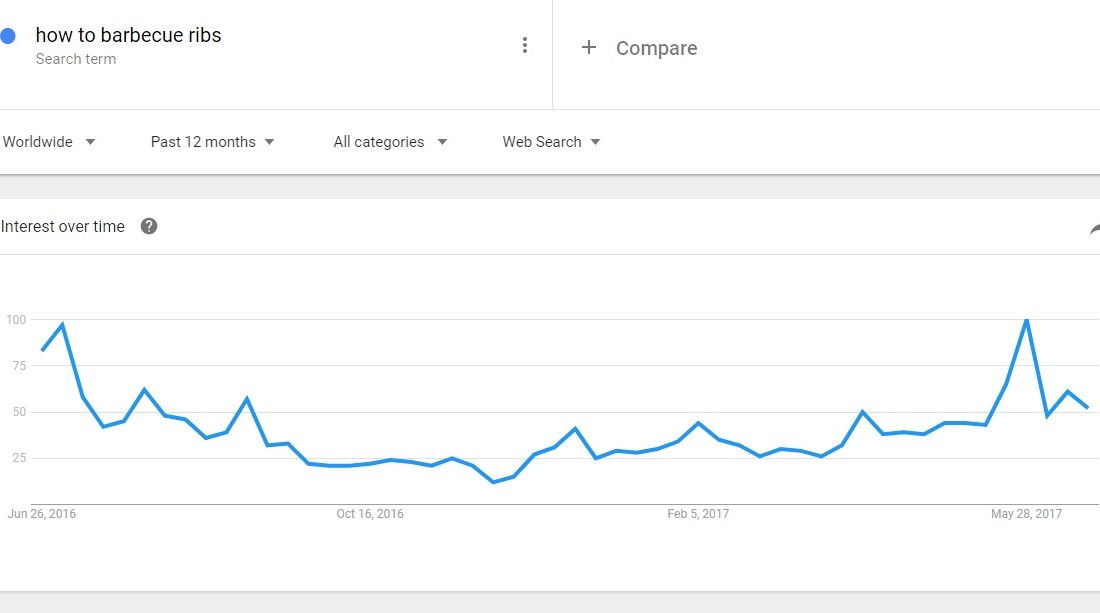
Task: Open the Past 12 months dropdown
Action: (212, 142)
